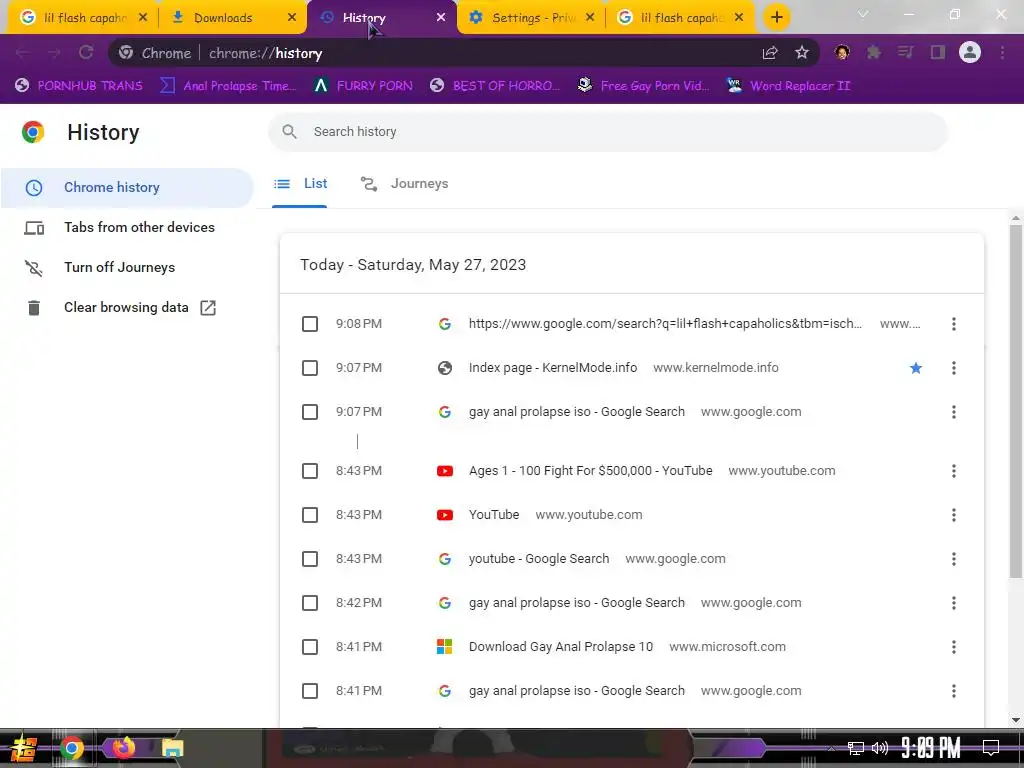The image size is (1024, 768).
Task: Click the scrollbar up arrow
Action: [1016, 218]
